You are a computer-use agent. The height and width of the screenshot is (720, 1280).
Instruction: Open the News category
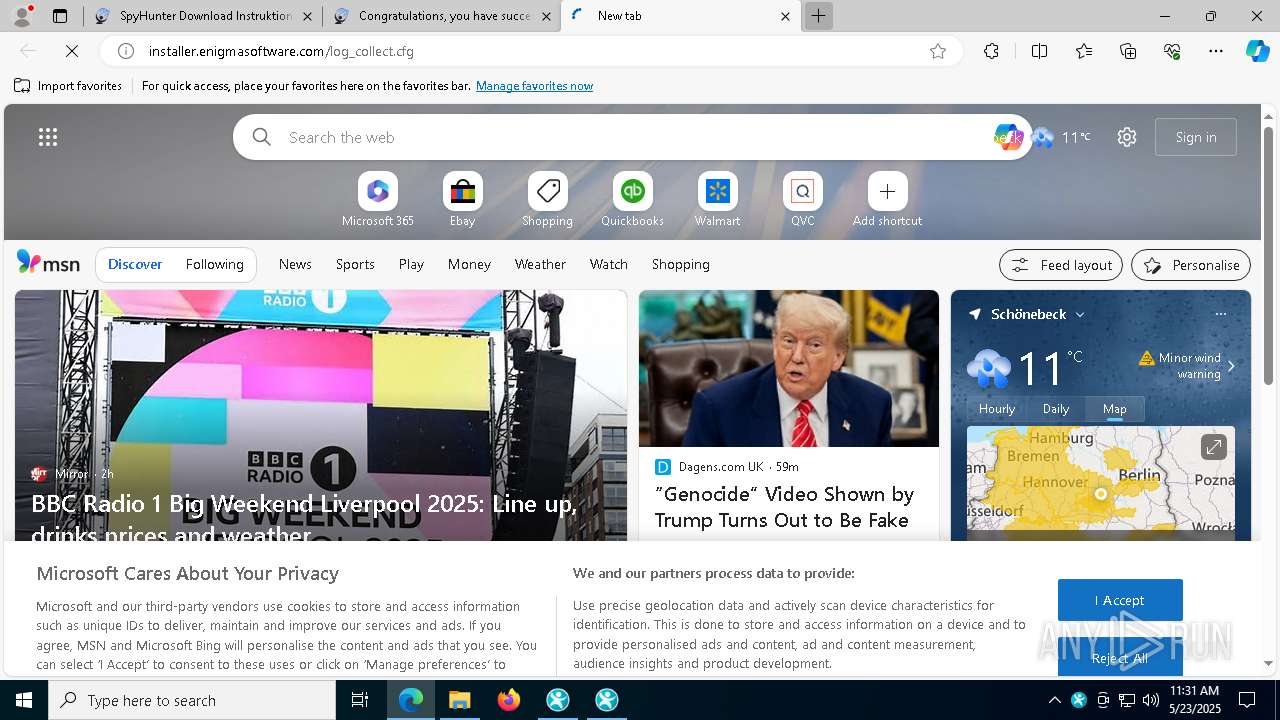tap(295, 264)
